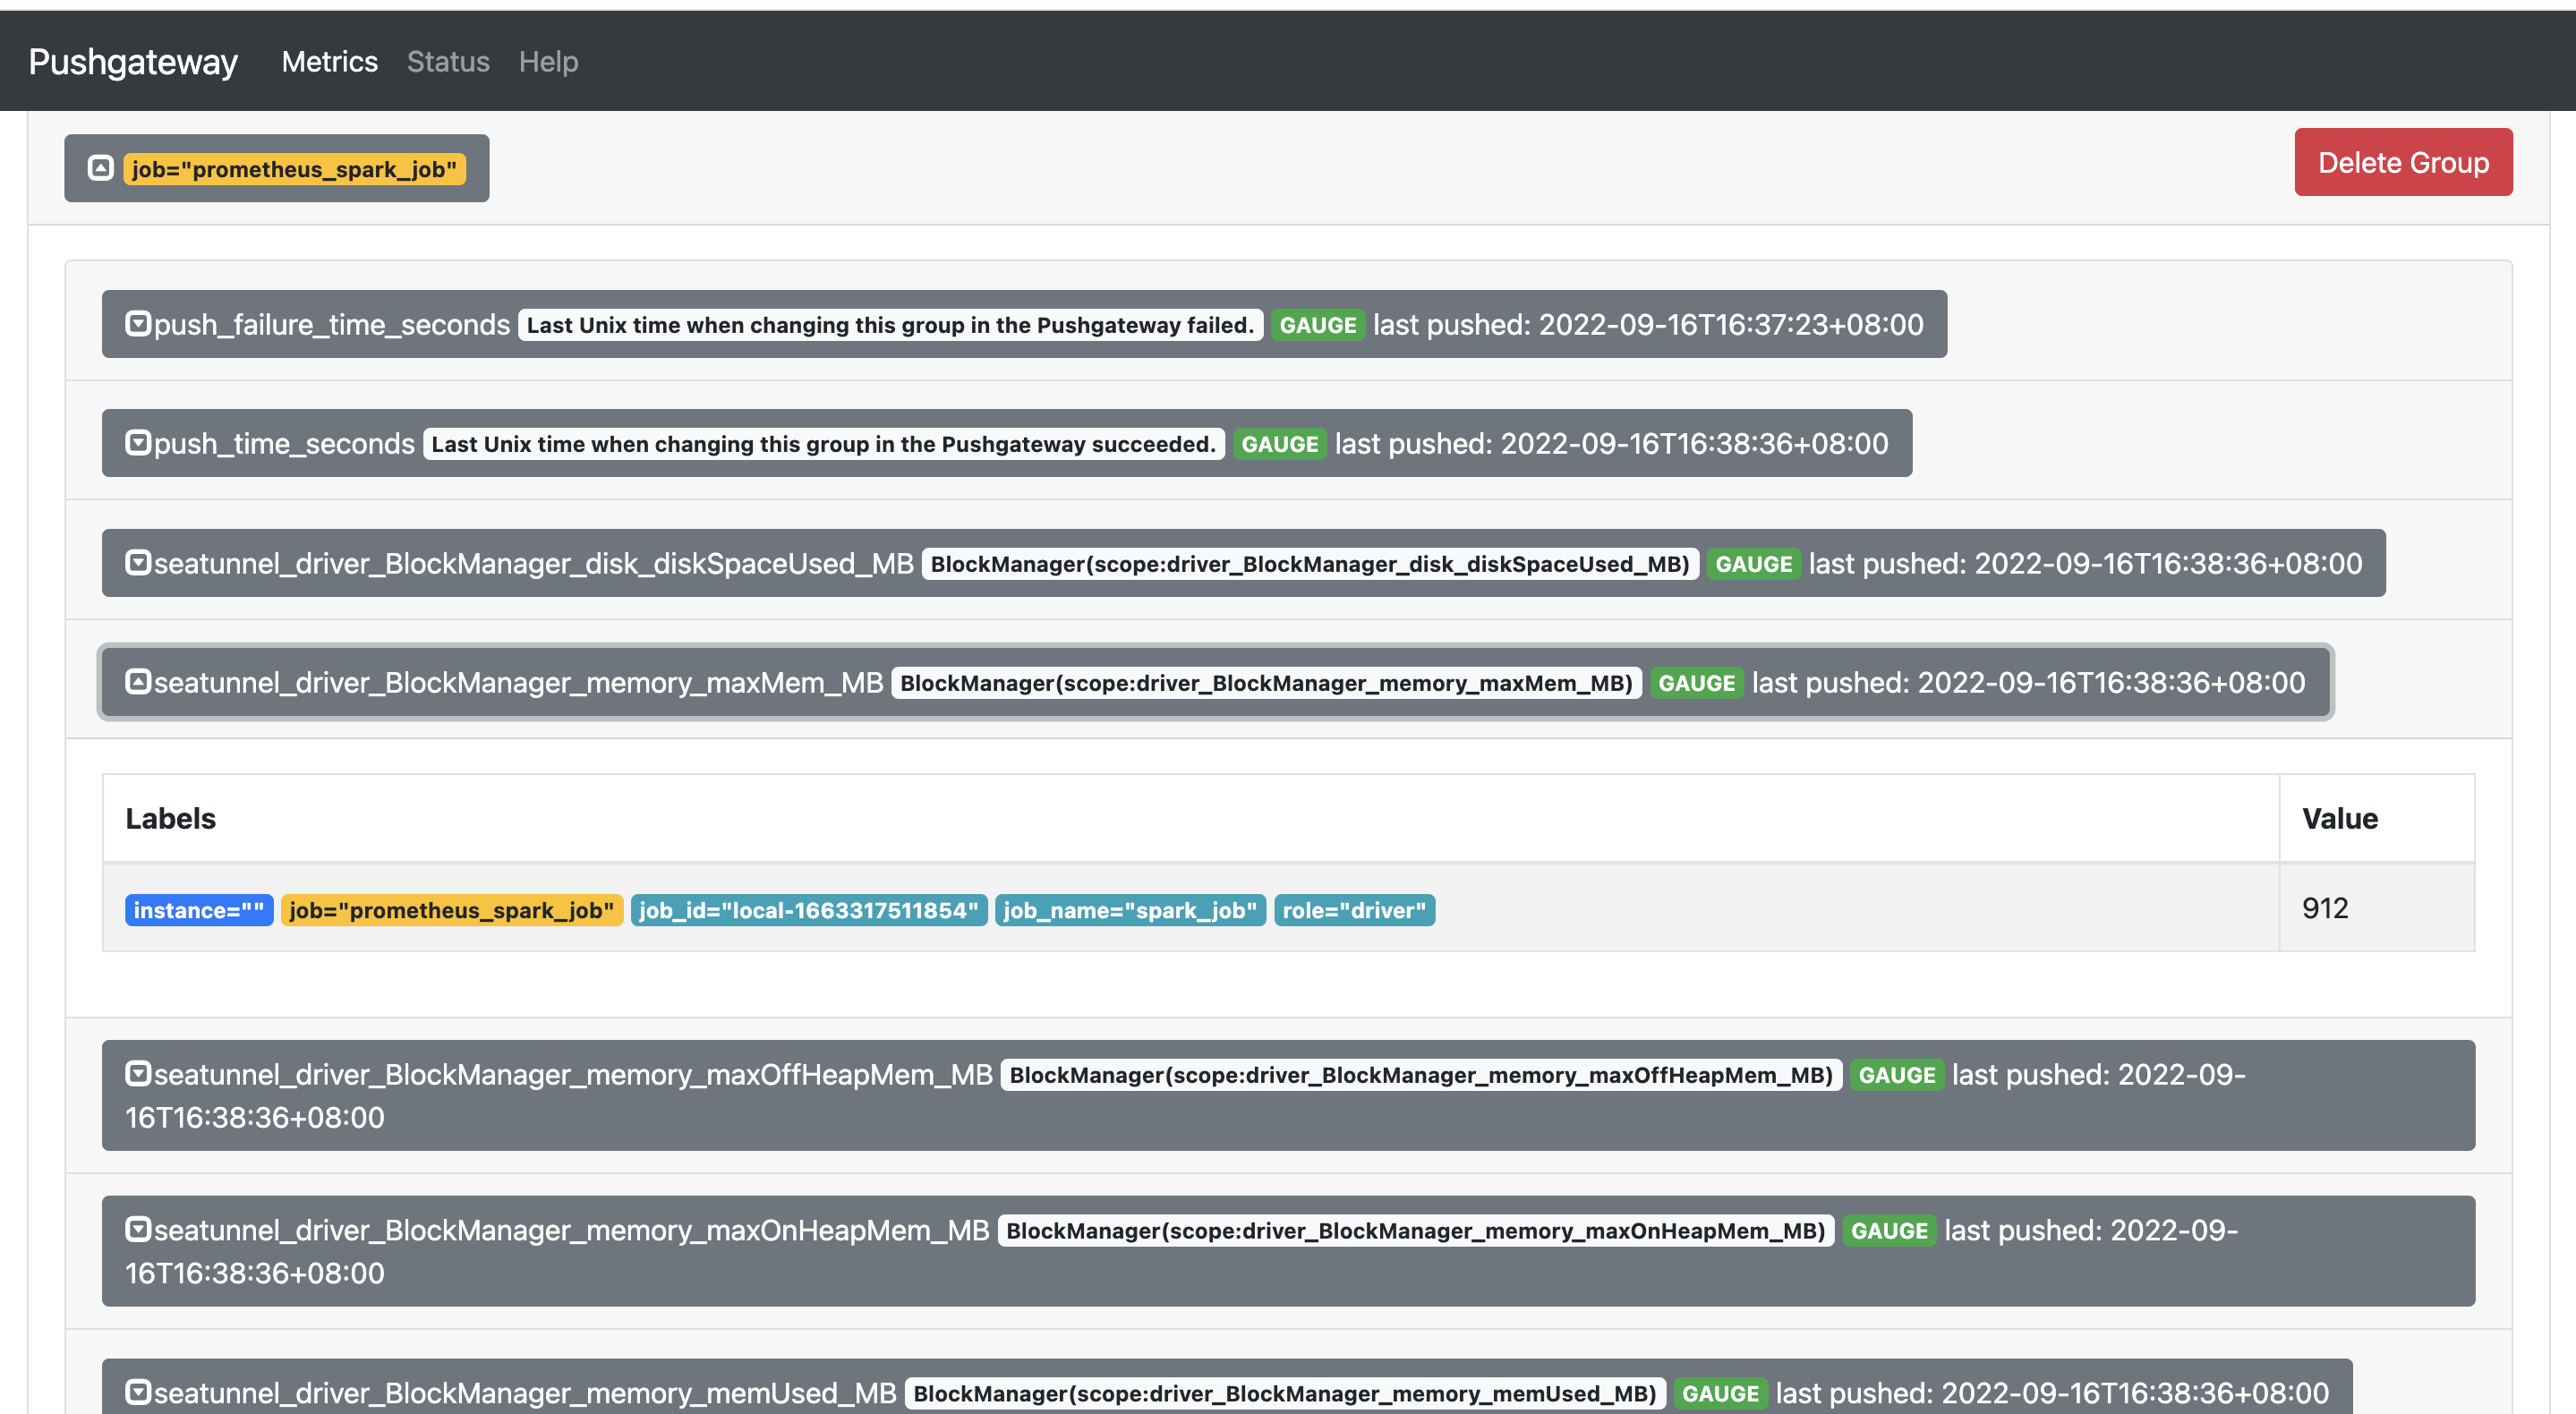Expand seatunnel_driver_BlockManager_disk_diskSpaceUsed_MB metric
This screenshot has height=1414, width=2576.
pos(140,561)
